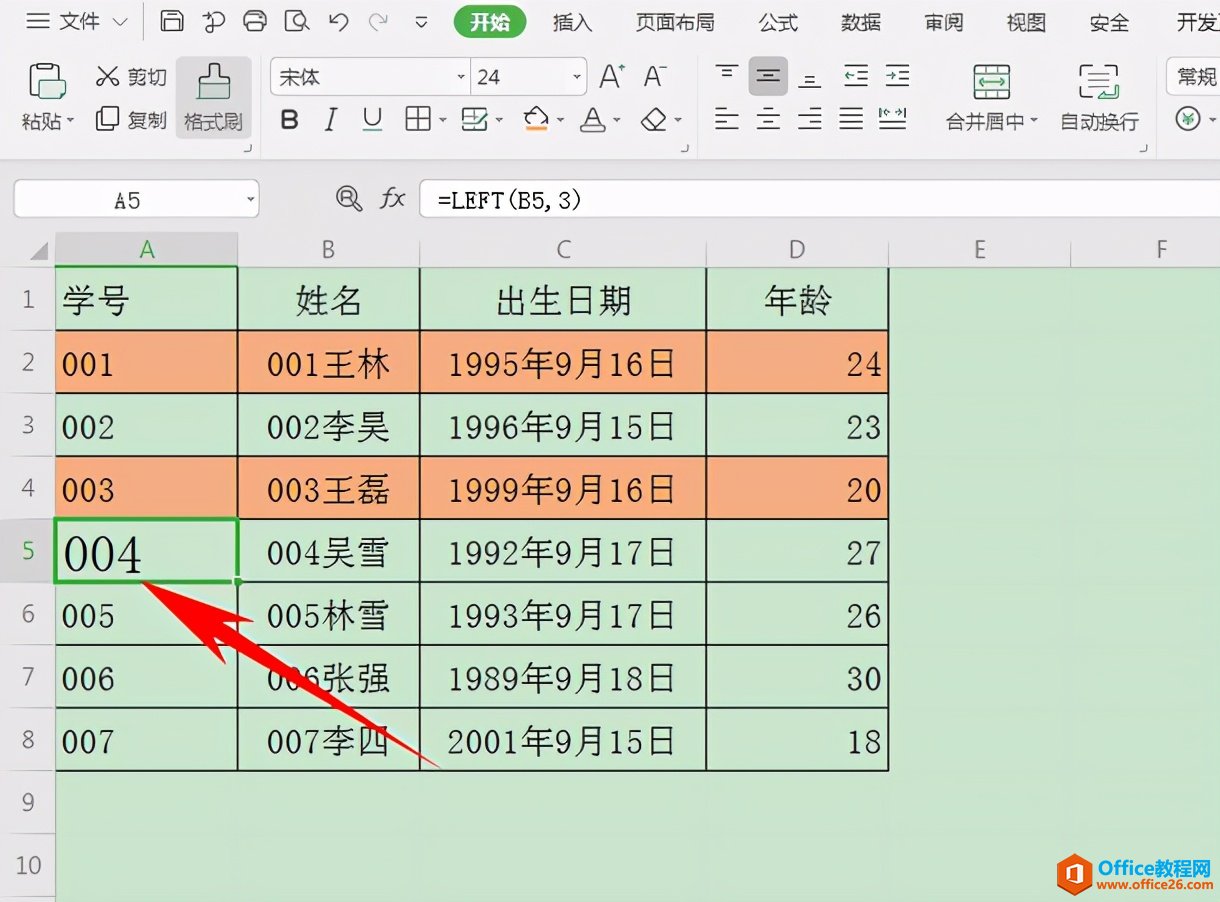This screenshot has height=902, width=1220.
Task: Click the print preview icon
Action: point(297,21)
